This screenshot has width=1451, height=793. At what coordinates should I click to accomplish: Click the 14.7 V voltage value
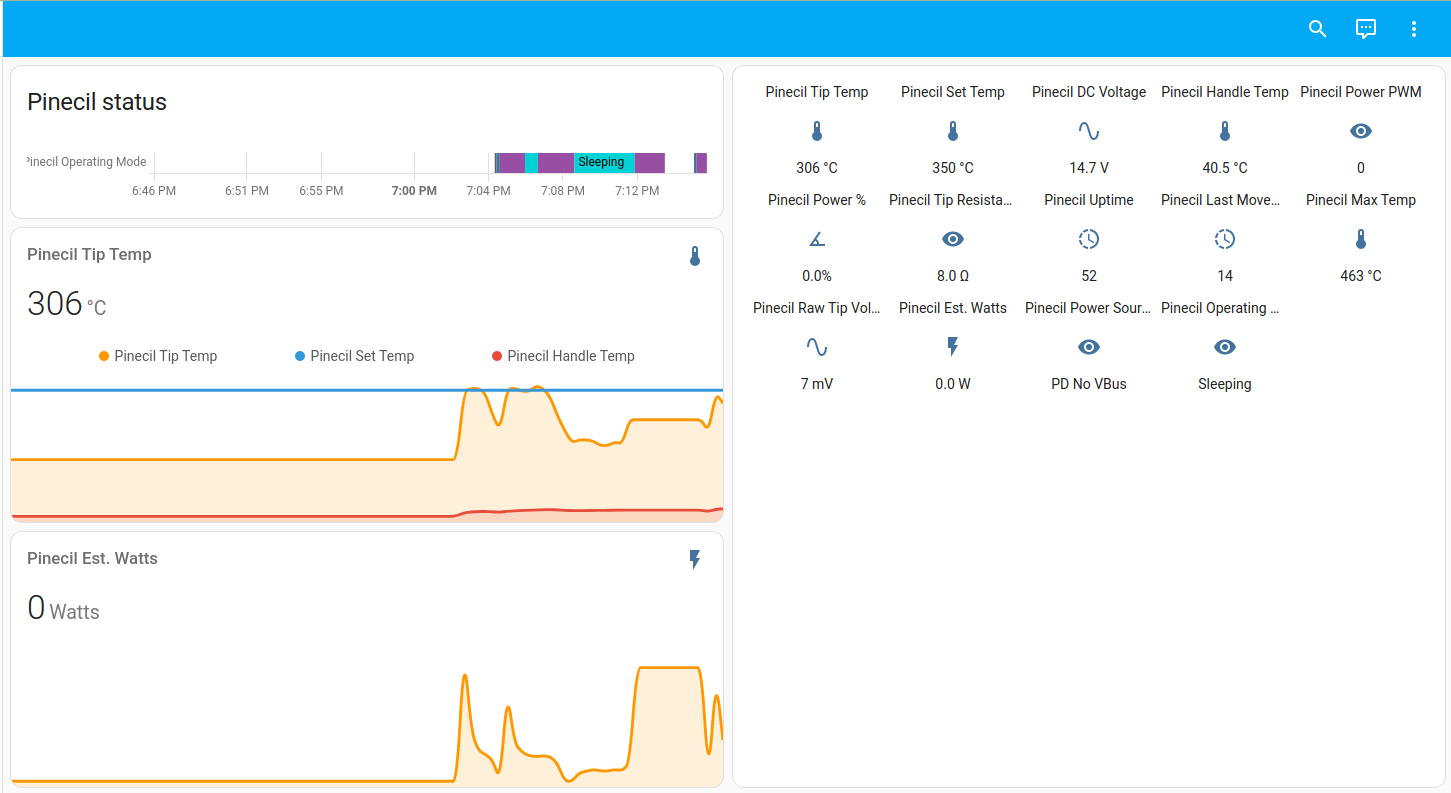[x=1088, y=168]
